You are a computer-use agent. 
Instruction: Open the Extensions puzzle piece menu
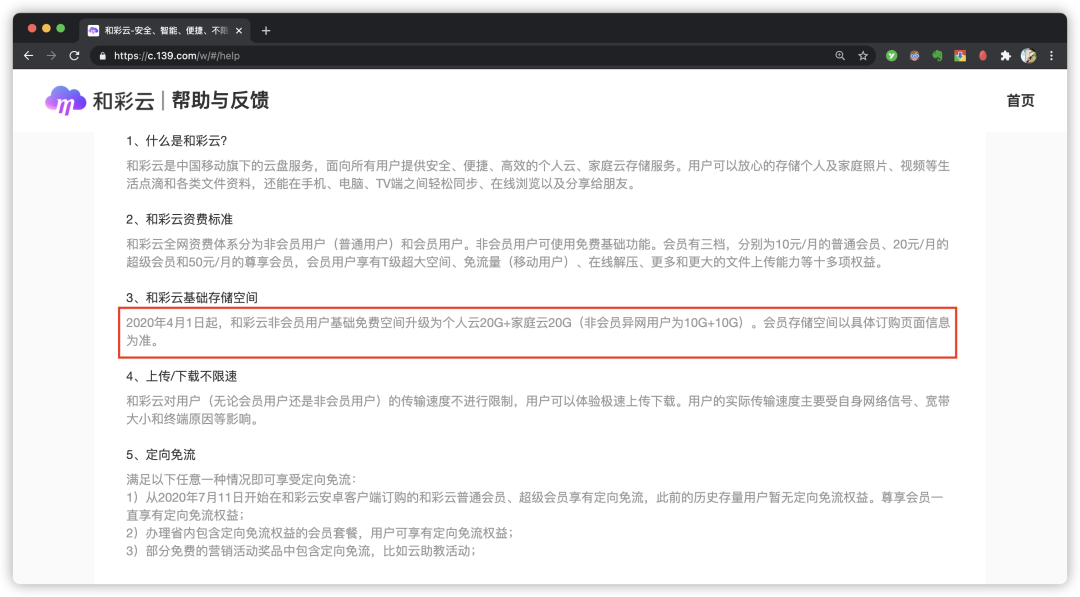click(x=1006, y=56)
